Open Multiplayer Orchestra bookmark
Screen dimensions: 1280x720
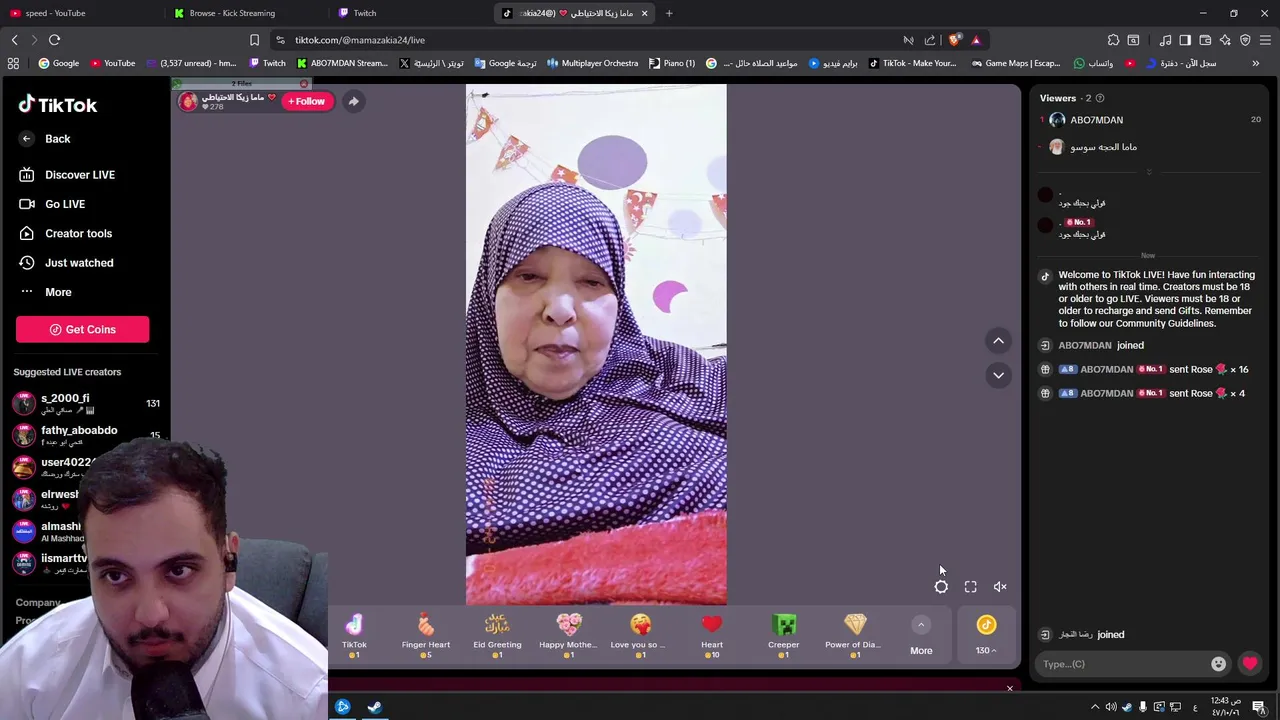591,63
